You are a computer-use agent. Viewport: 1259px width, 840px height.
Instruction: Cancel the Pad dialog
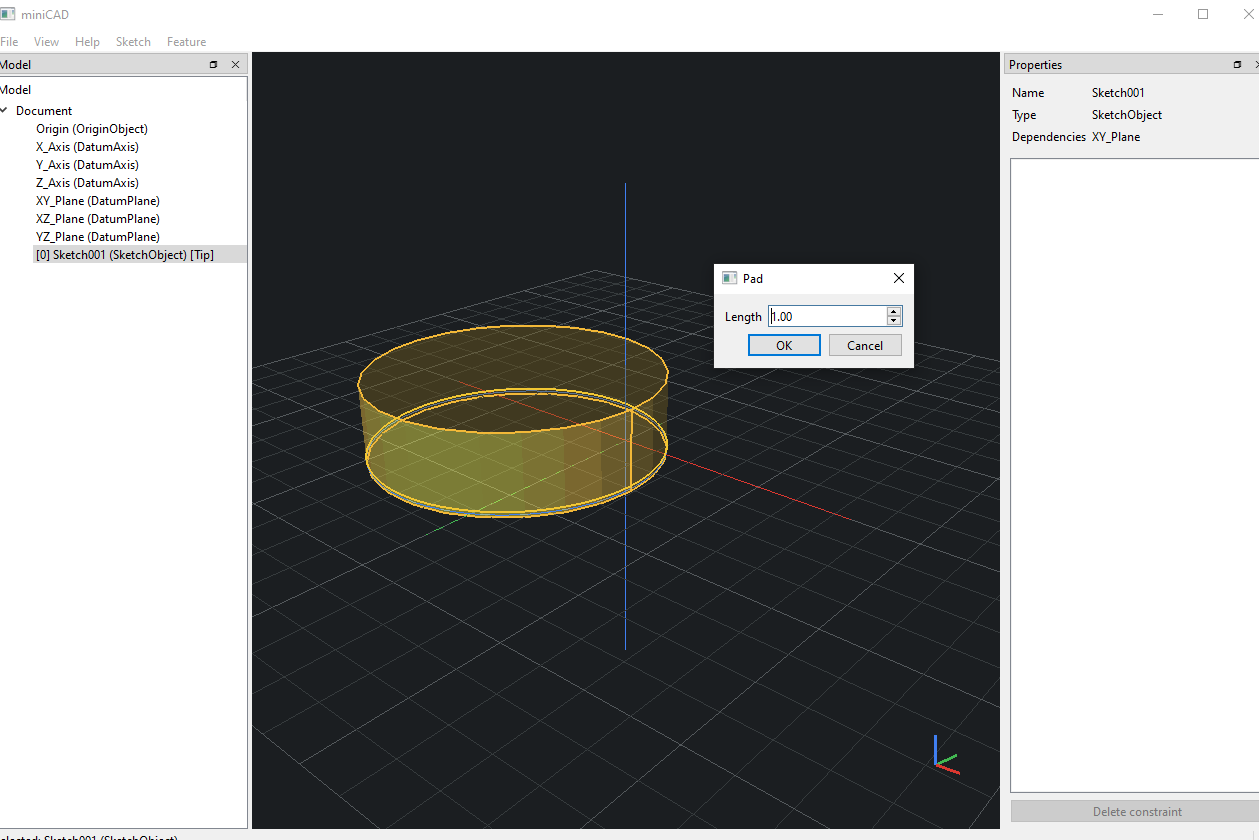[x=865, y=345]
